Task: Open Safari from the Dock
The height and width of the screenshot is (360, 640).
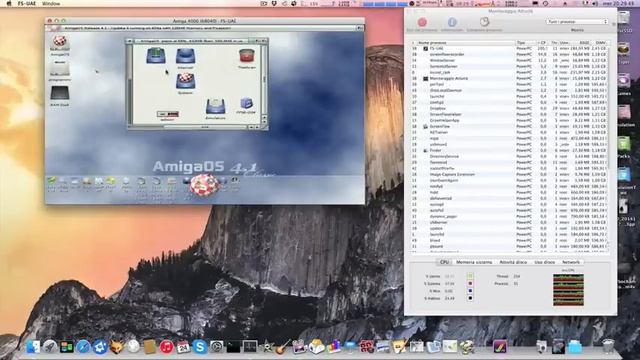Action: (83, 347)
